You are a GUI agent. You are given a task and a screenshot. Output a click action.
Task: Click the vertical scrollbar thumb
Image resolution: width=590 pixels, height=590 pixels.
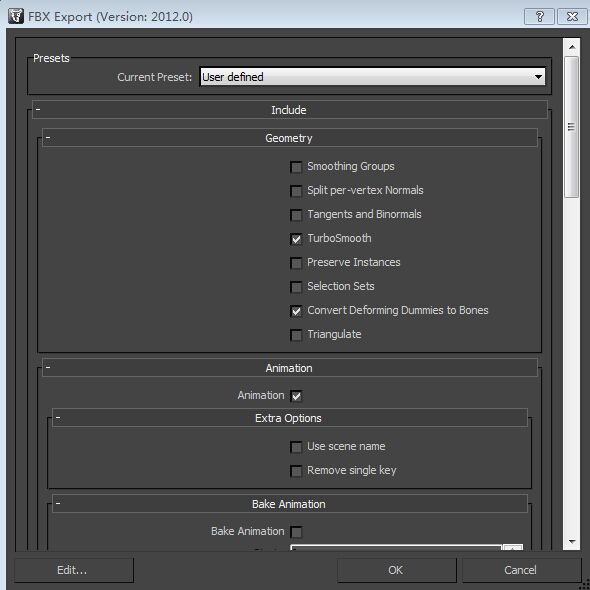click(x=572, y=127)
